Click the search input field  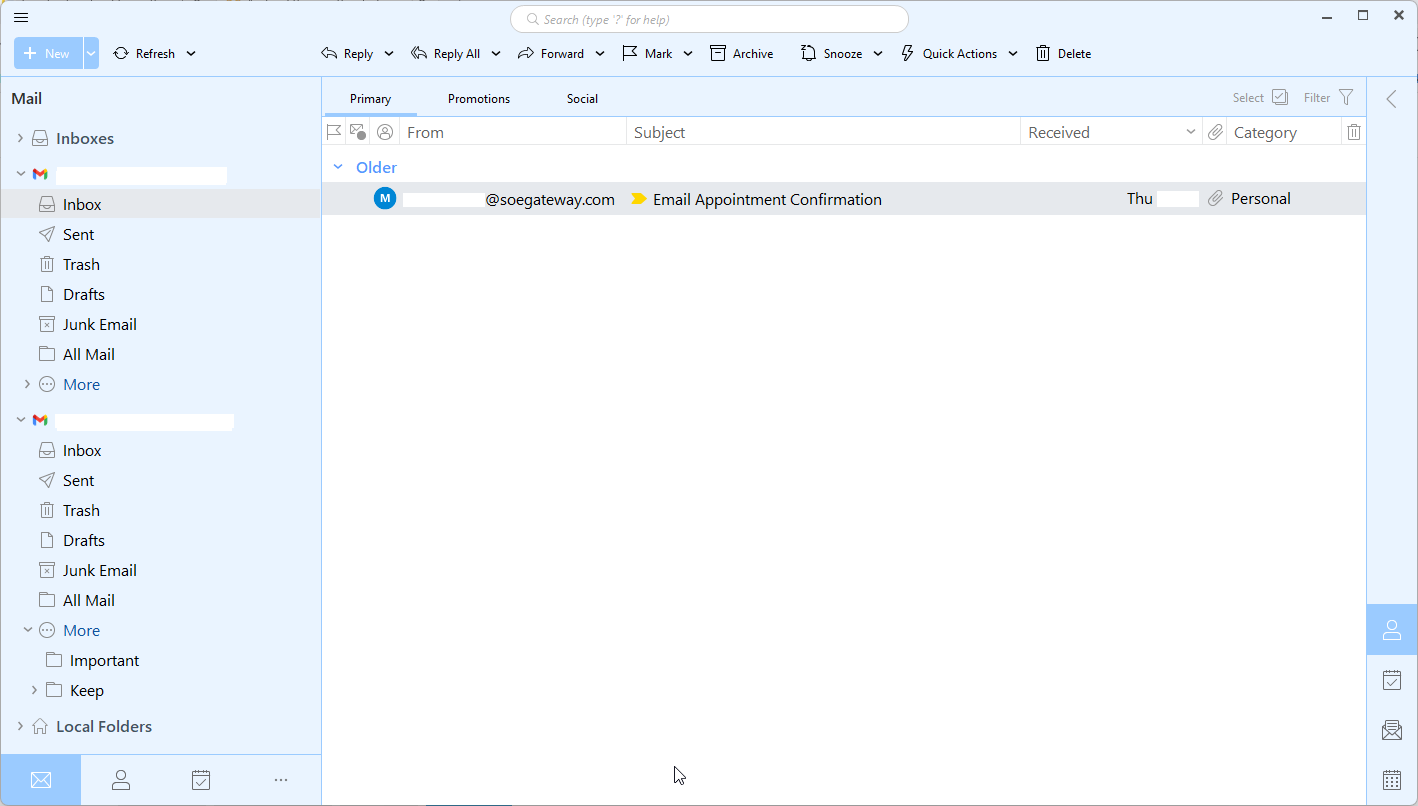710,19
